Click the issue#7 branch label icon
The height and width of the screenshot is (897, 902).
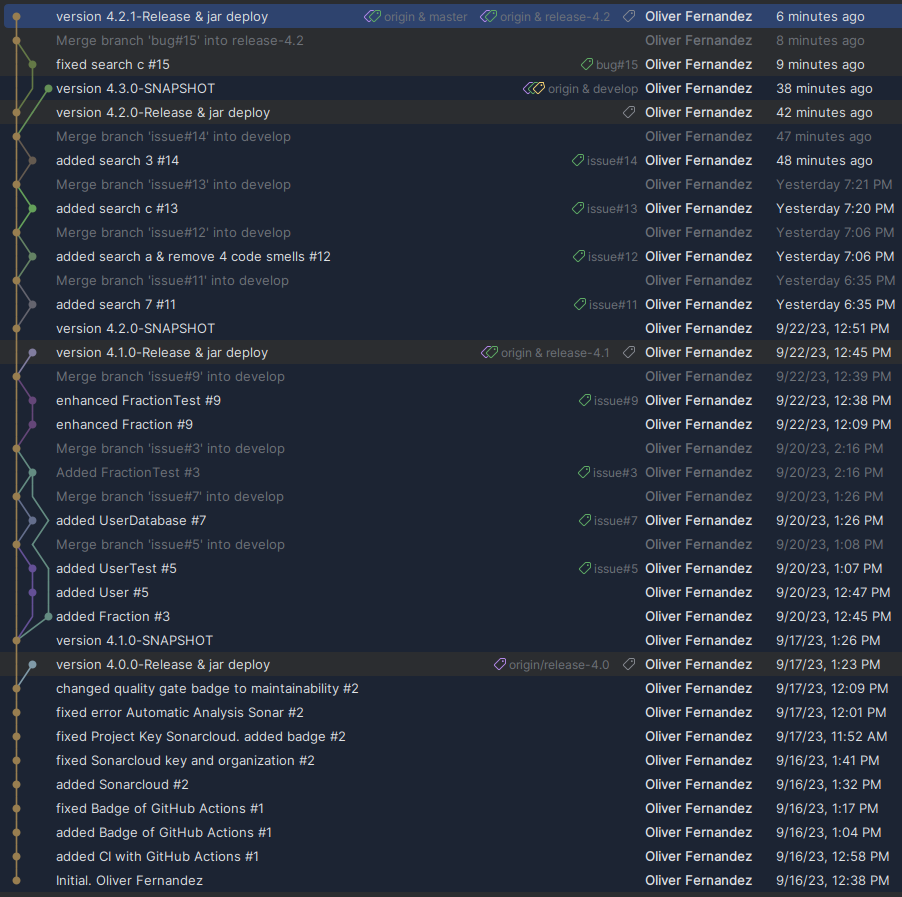tap(583, 520)
